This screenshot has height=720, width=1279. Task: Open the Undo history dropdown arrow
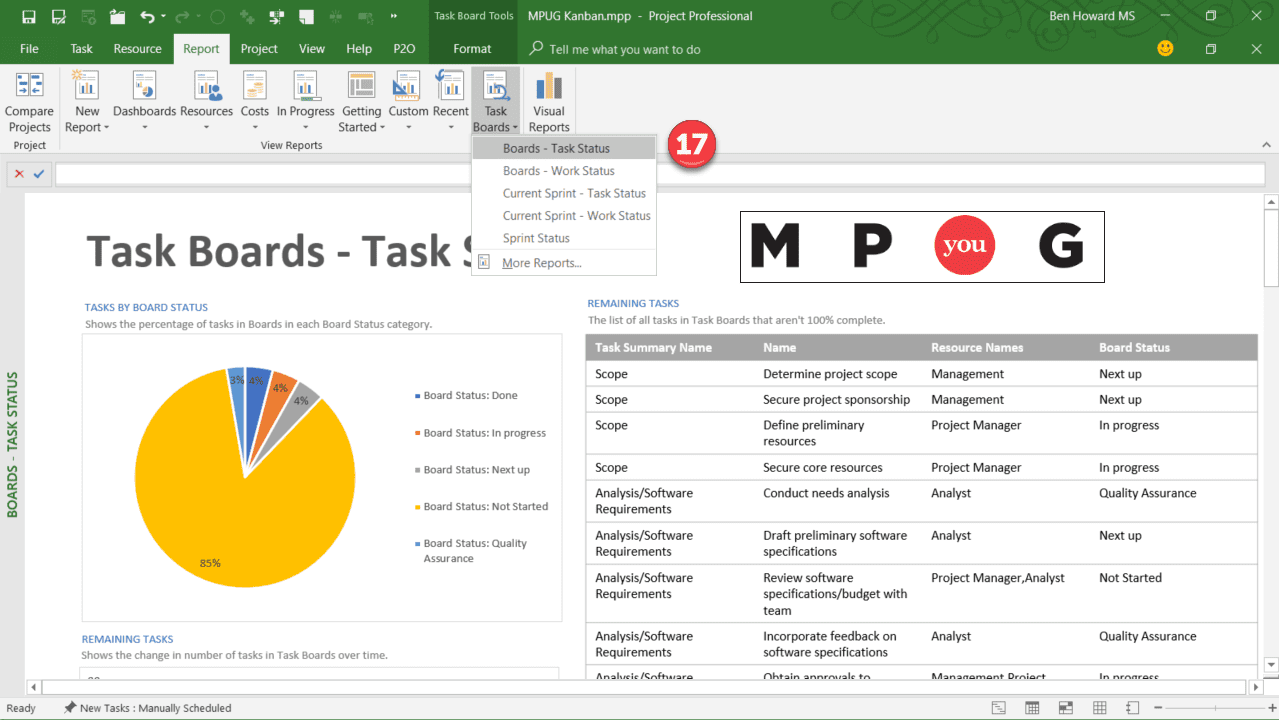pos(163,17)
